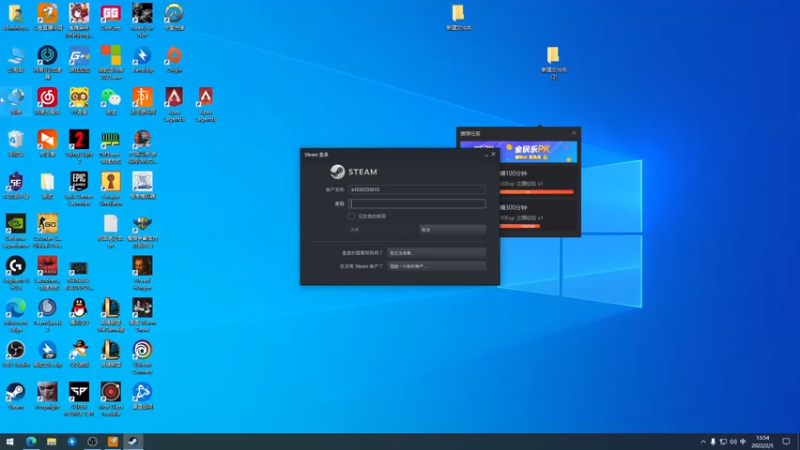This screenshot has height=450, width=800.
Task: Open the Escape Simulator shortcut
Action: (x=111, y=189)
